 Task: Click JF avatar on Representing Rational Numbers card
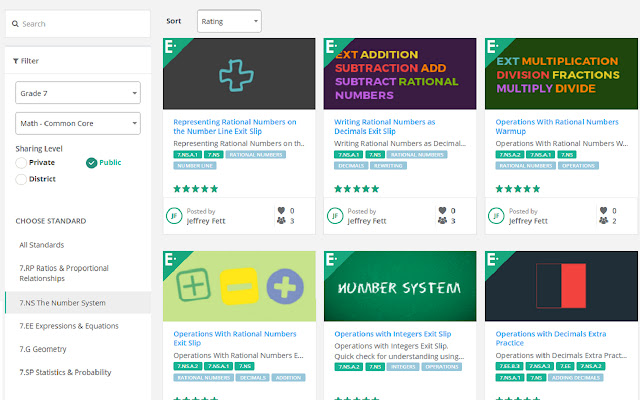point(174,216)
